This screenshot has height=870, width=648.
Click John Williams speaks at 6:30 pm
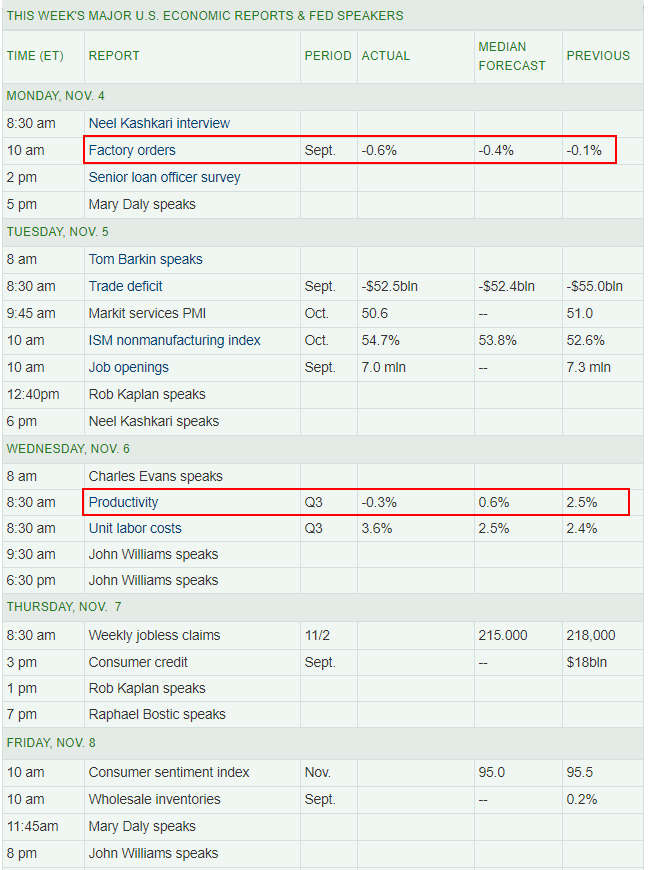pyautogui.click(x=153, y=580)
